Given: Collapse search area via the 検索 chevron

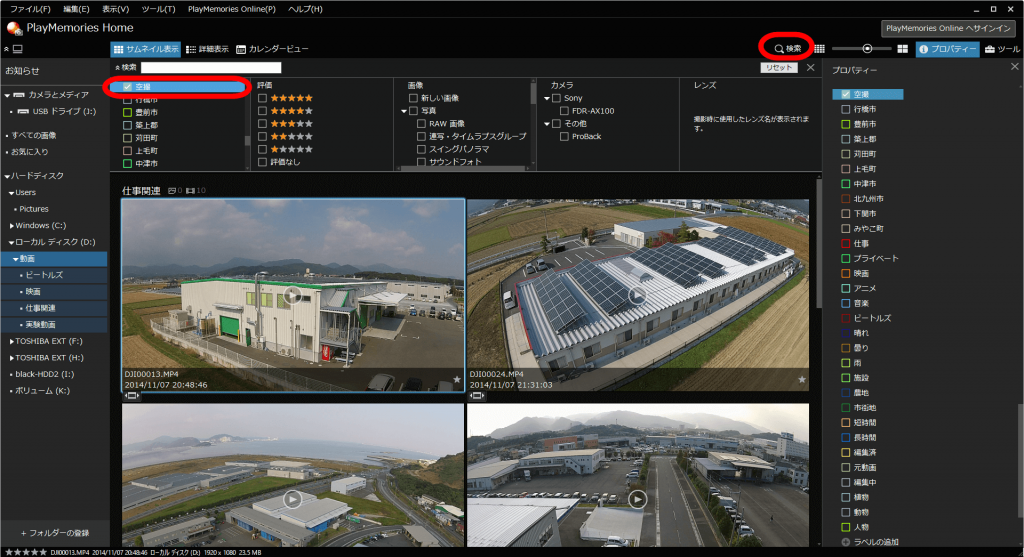Looking at the screenshot, I should [x=118, y=67].
